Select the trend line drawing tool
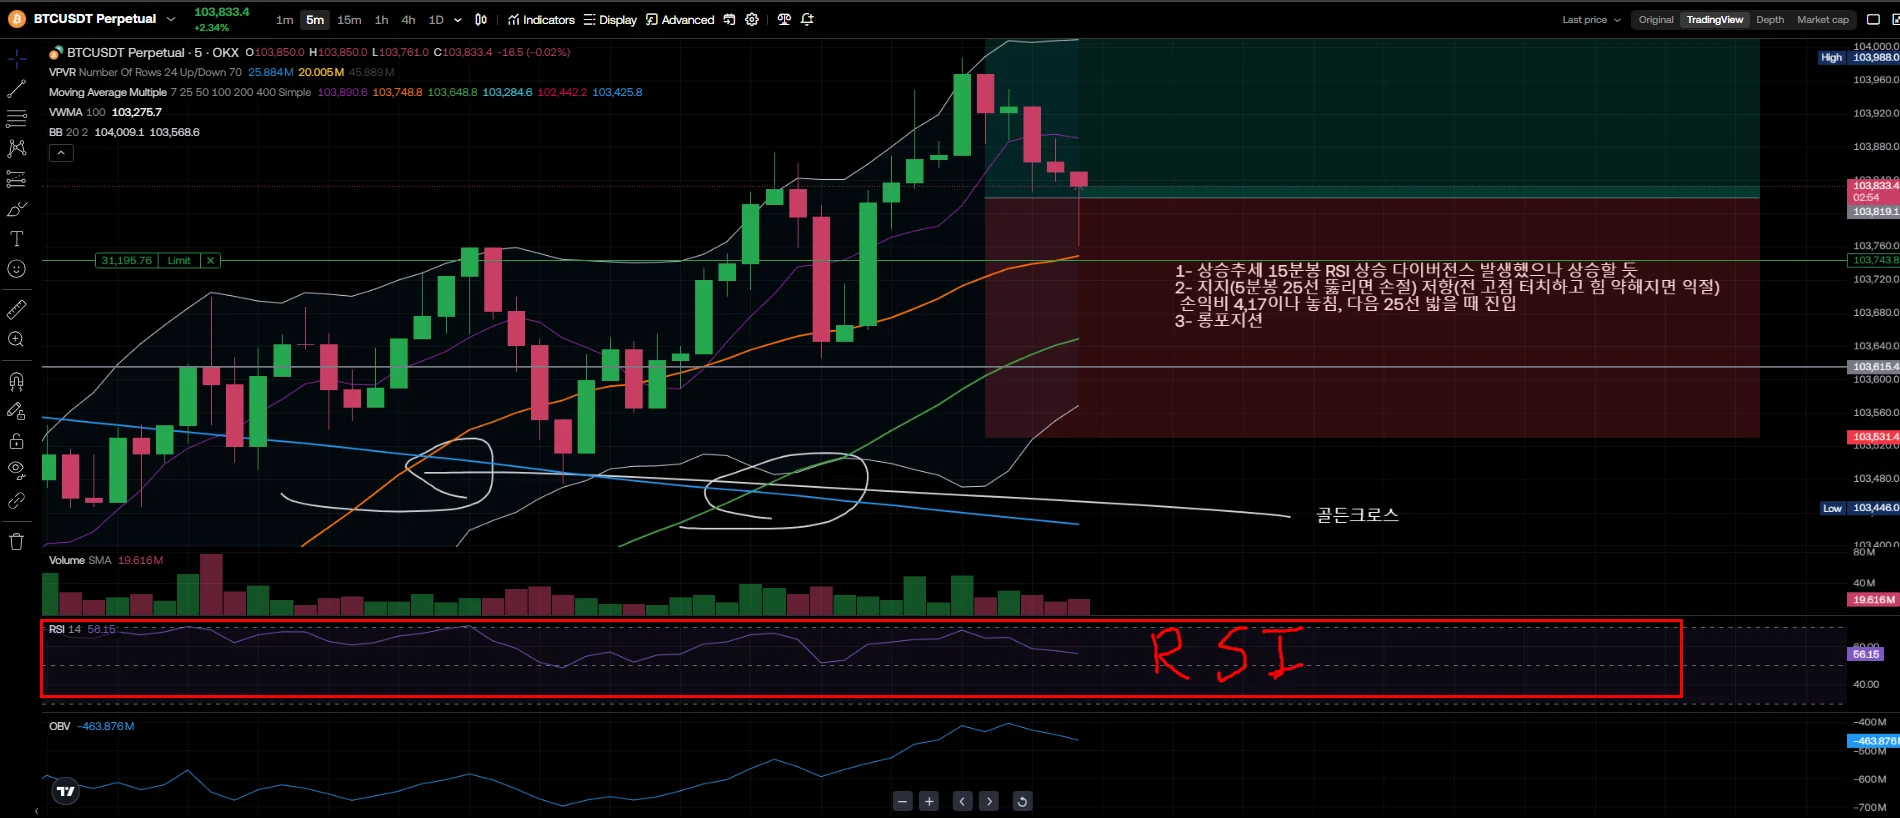Screen dimensions: 1900x818 click(17, 89)
